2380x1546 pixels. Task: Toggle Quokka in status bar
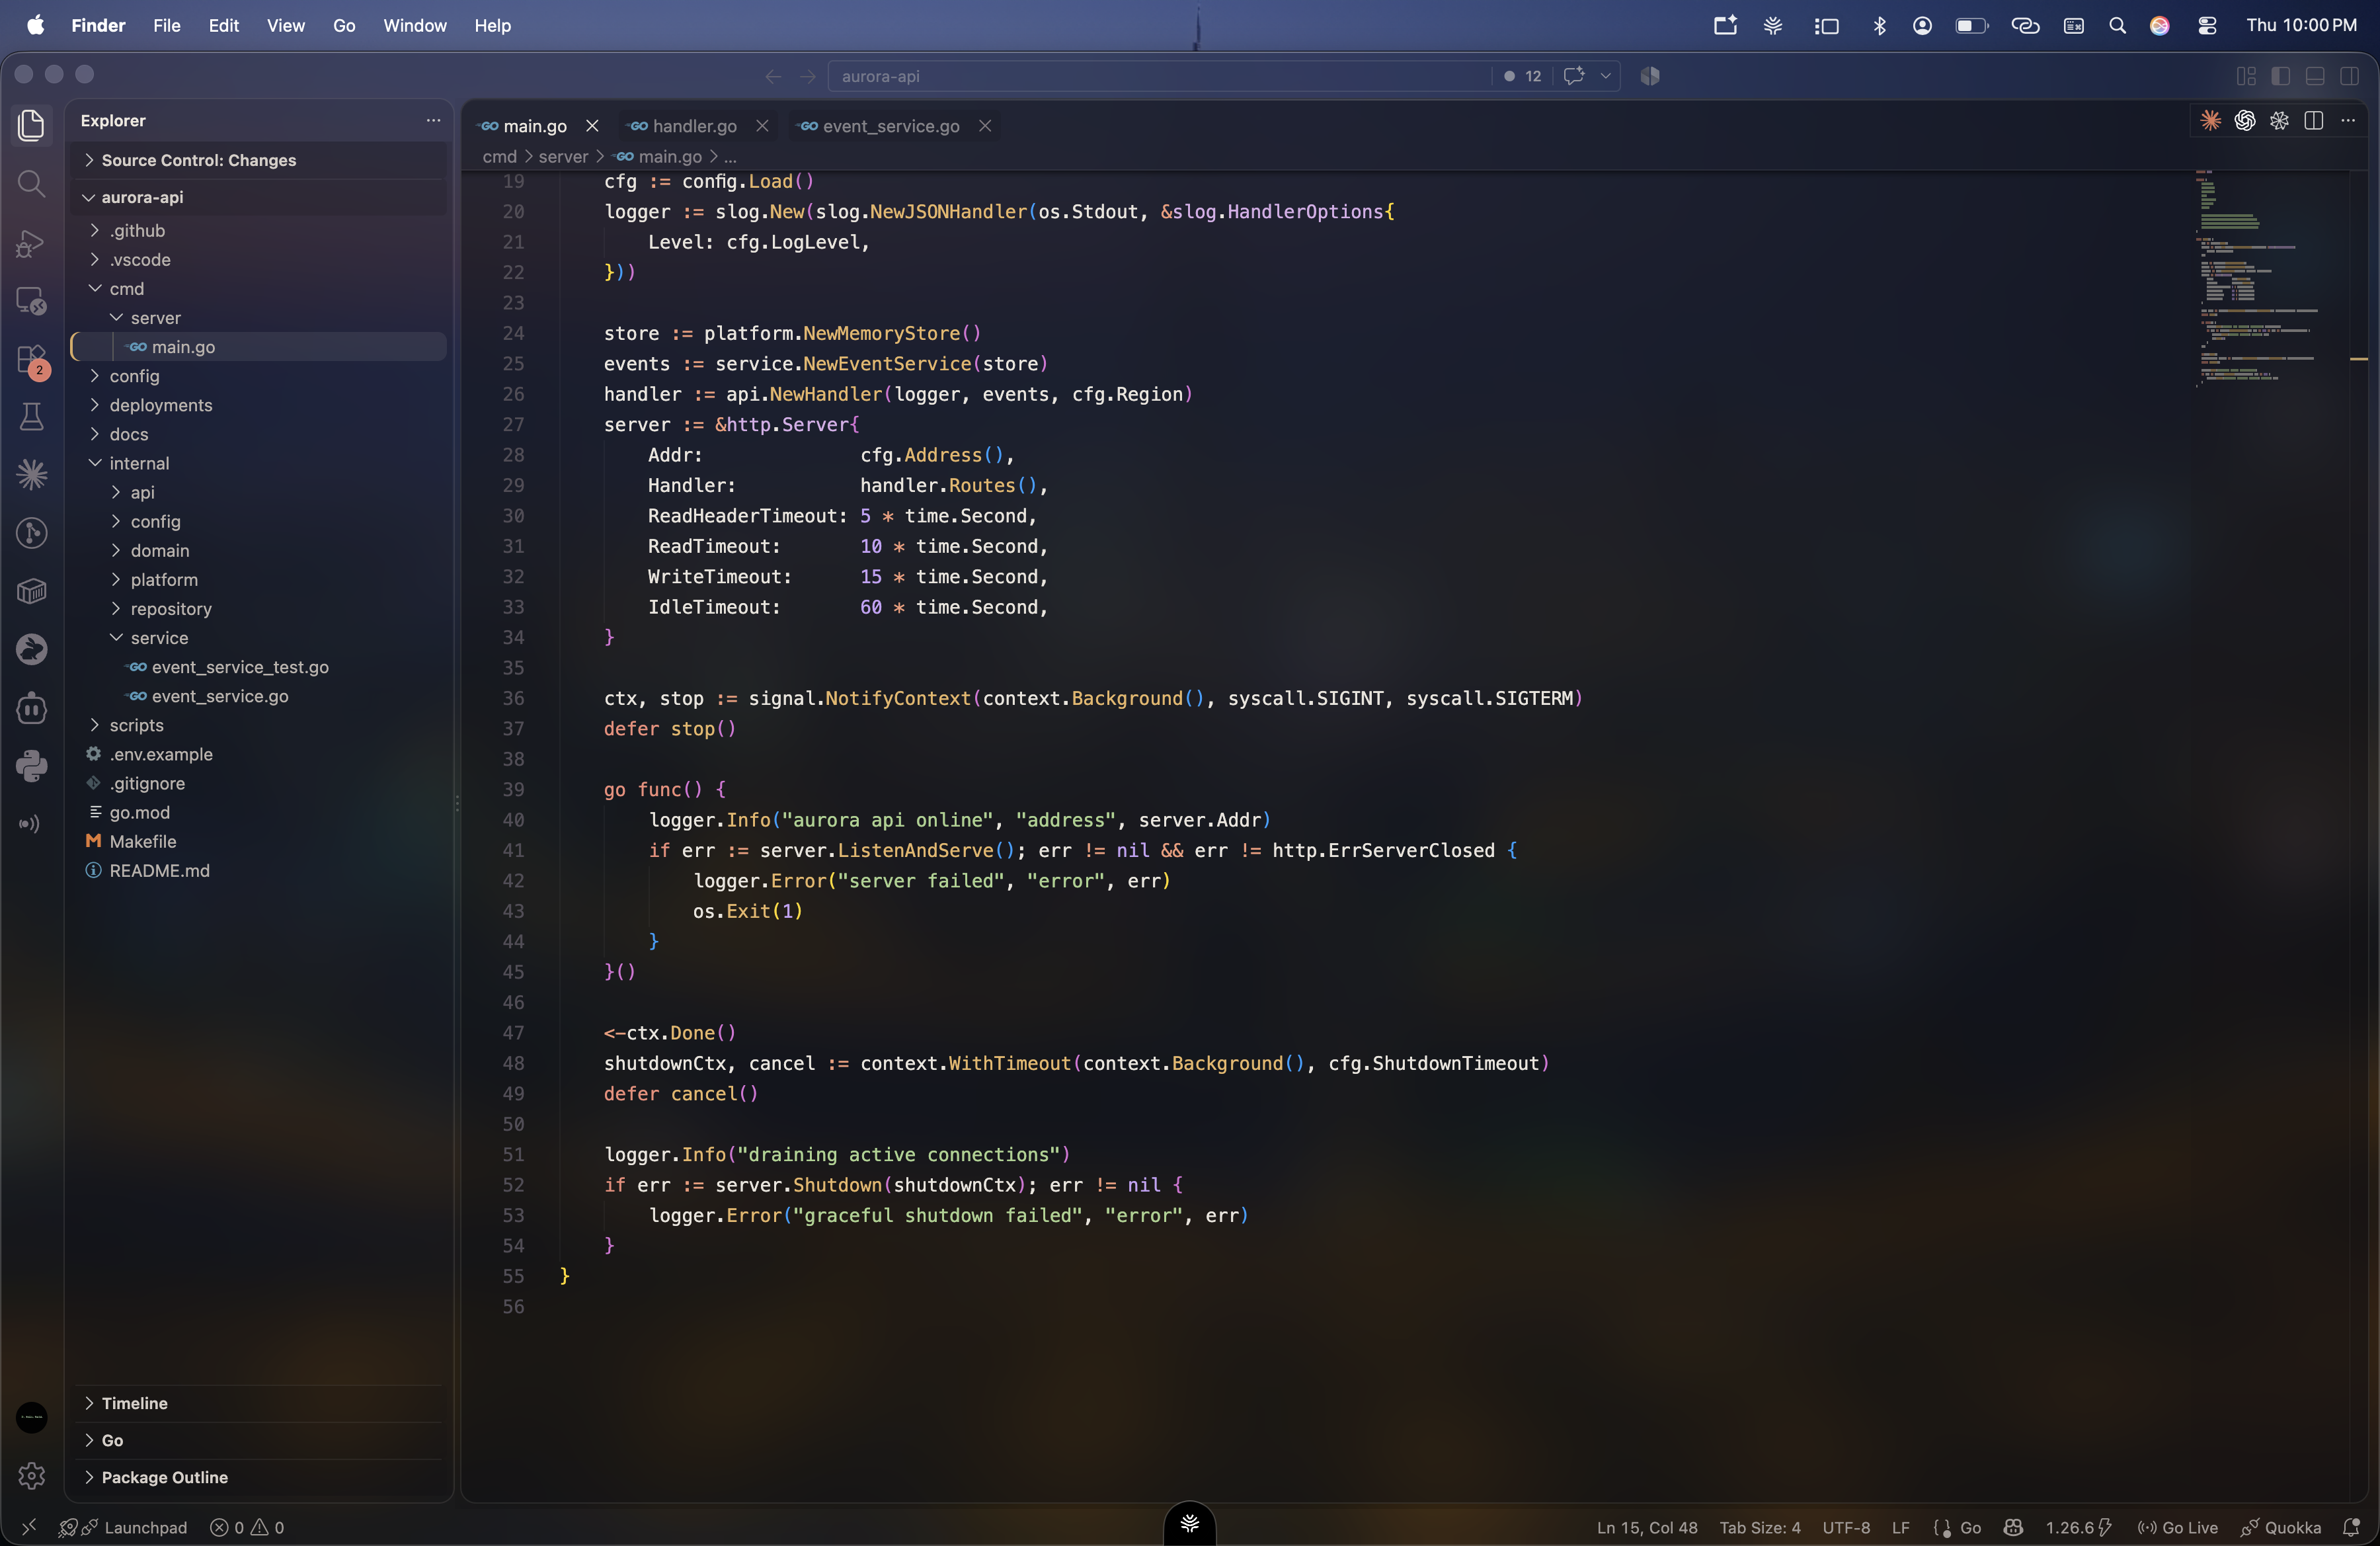(x=2281, y=1527)
